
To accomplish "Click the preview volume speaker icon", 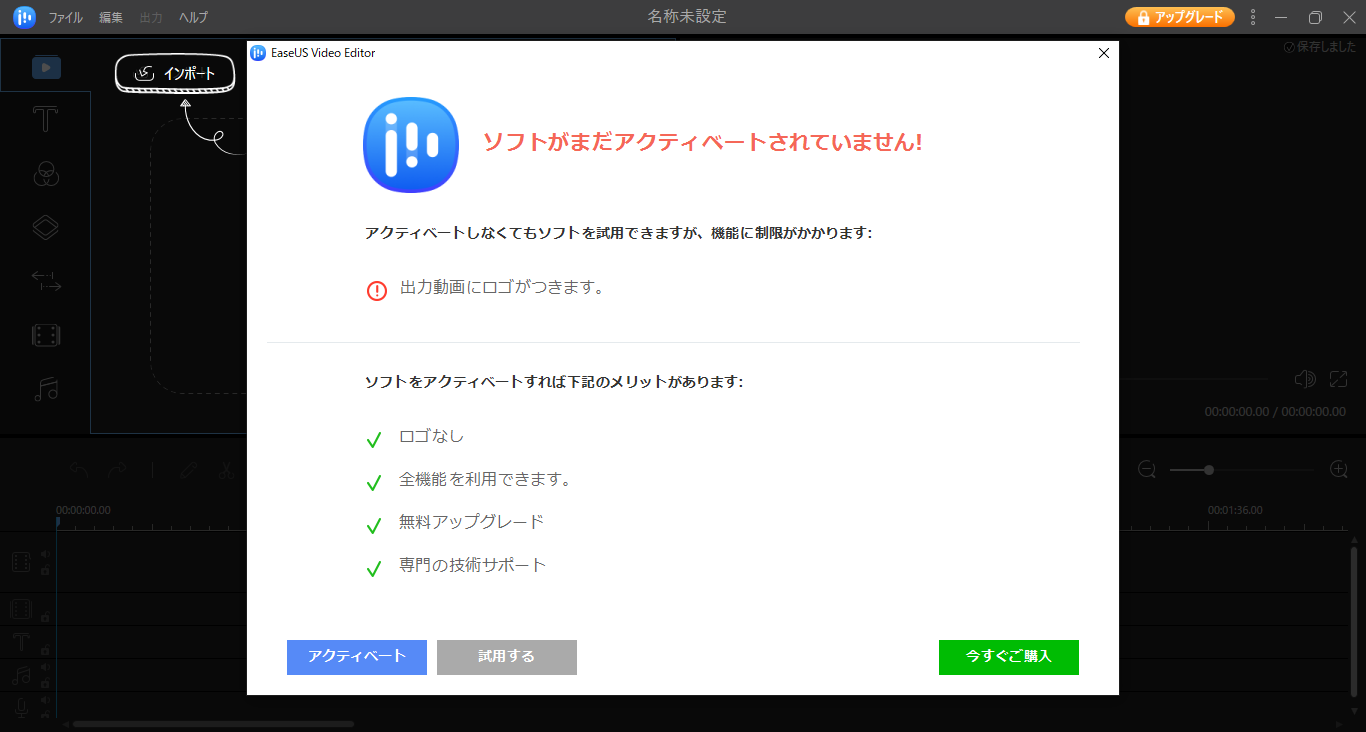I will tap(1304, 379).
